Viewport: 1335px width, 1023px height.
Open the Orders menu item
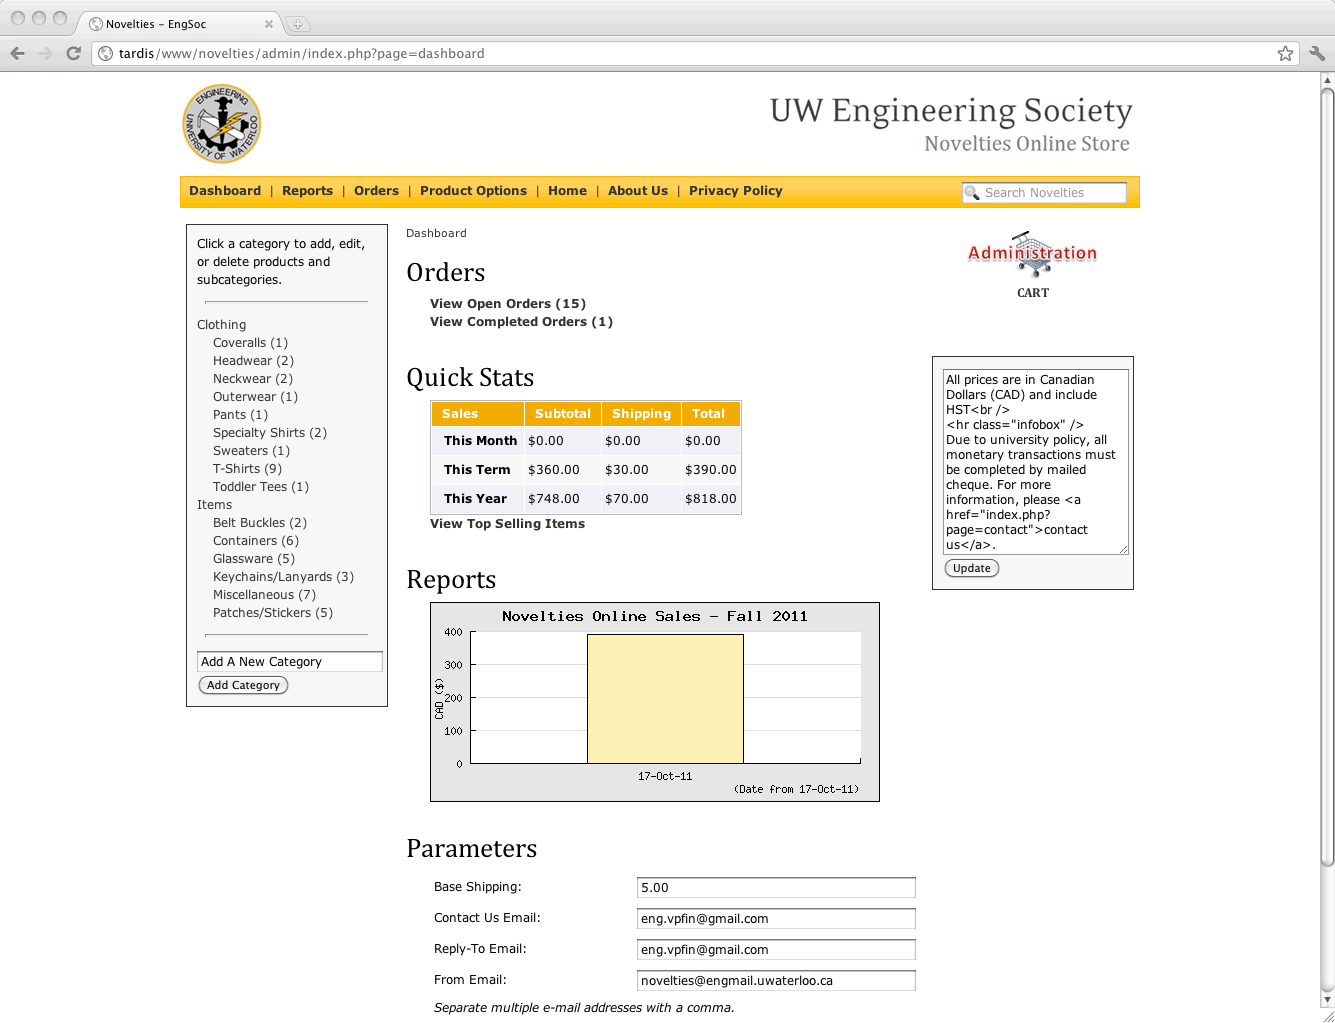click(376, 191)
